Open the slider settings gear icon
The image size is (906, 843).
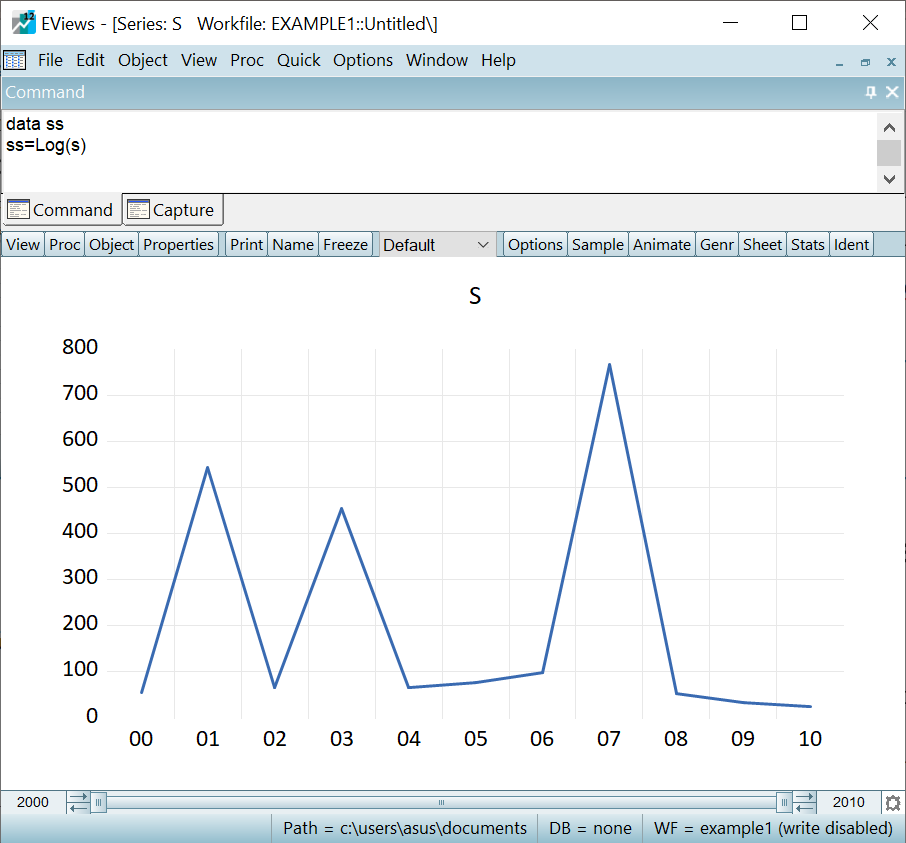pos(892,803)
